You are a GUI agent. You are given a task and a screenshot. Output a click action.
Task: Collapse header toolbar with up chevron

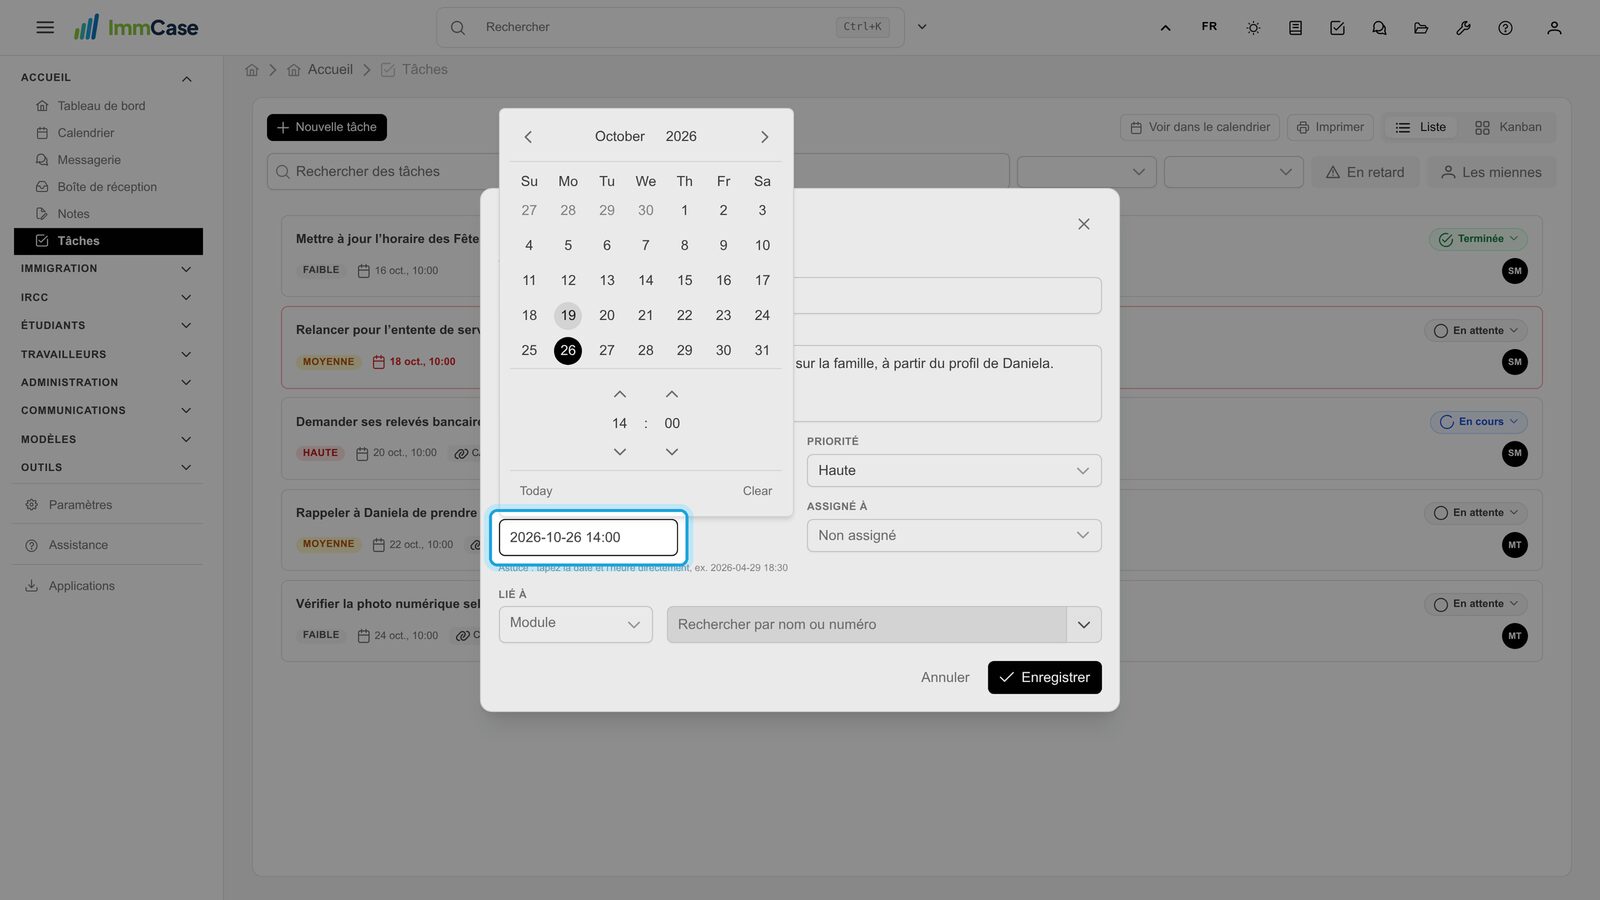click(x=1165, y=28)
